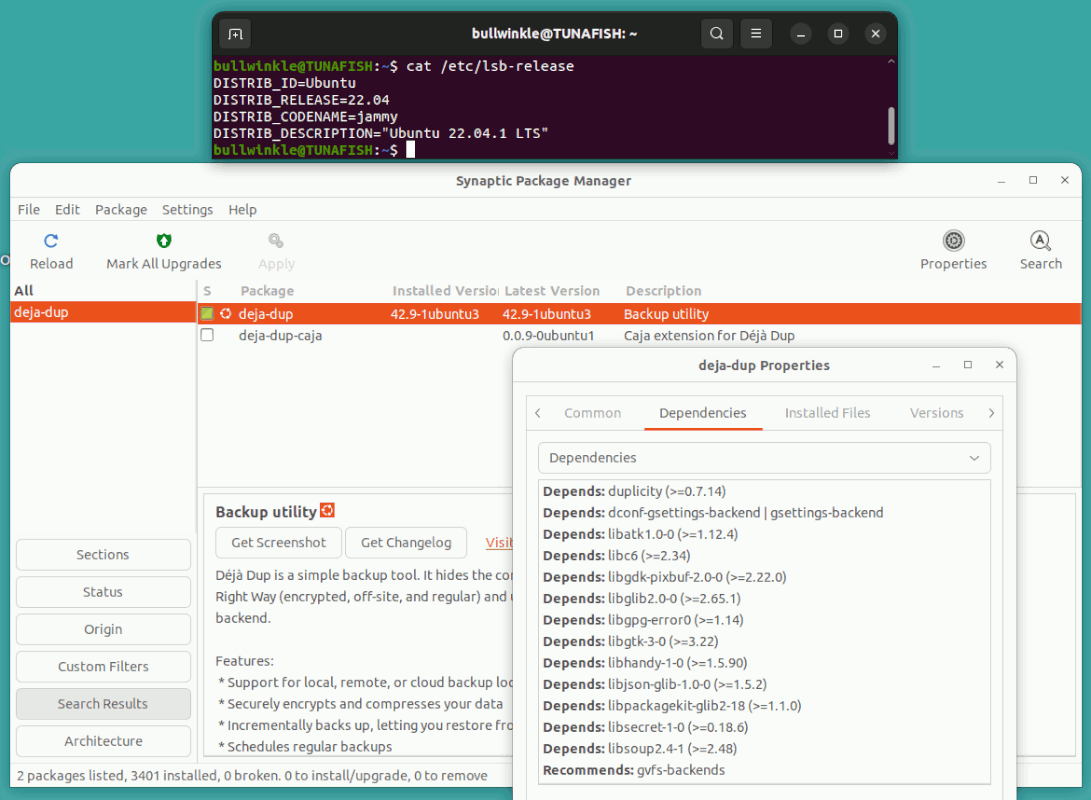The image size is (1091, 800).
Task: Open the Help menu
Action: 242,209
